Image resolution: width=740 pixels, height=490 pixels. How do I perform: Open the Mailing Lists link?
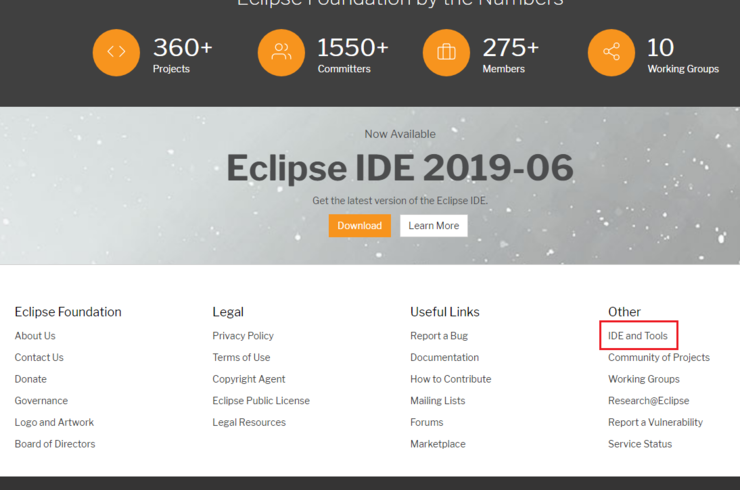tap(437, 401)
